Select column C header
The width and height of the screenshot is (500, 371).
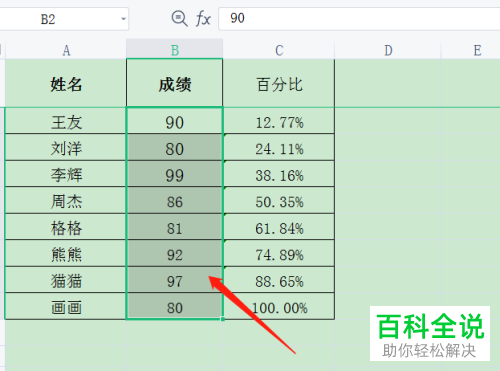279,50
